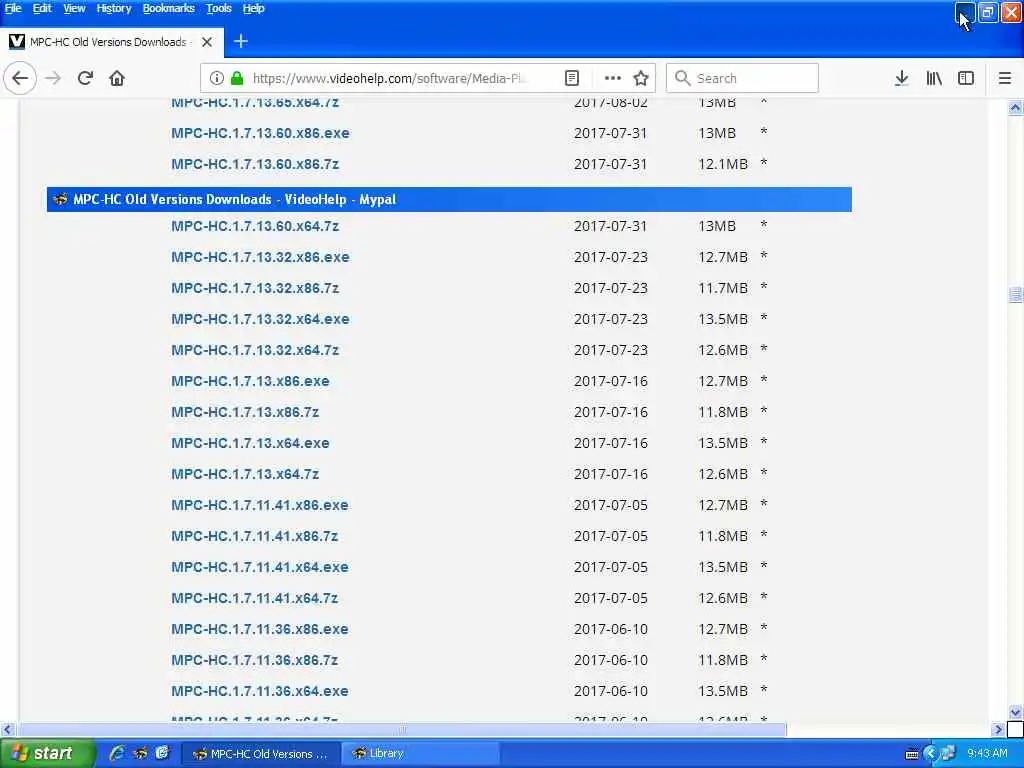This screenshot has height=768, width=1024.
Task: Click the horizontal scrollbar right arrow
Action: [998, 729]
